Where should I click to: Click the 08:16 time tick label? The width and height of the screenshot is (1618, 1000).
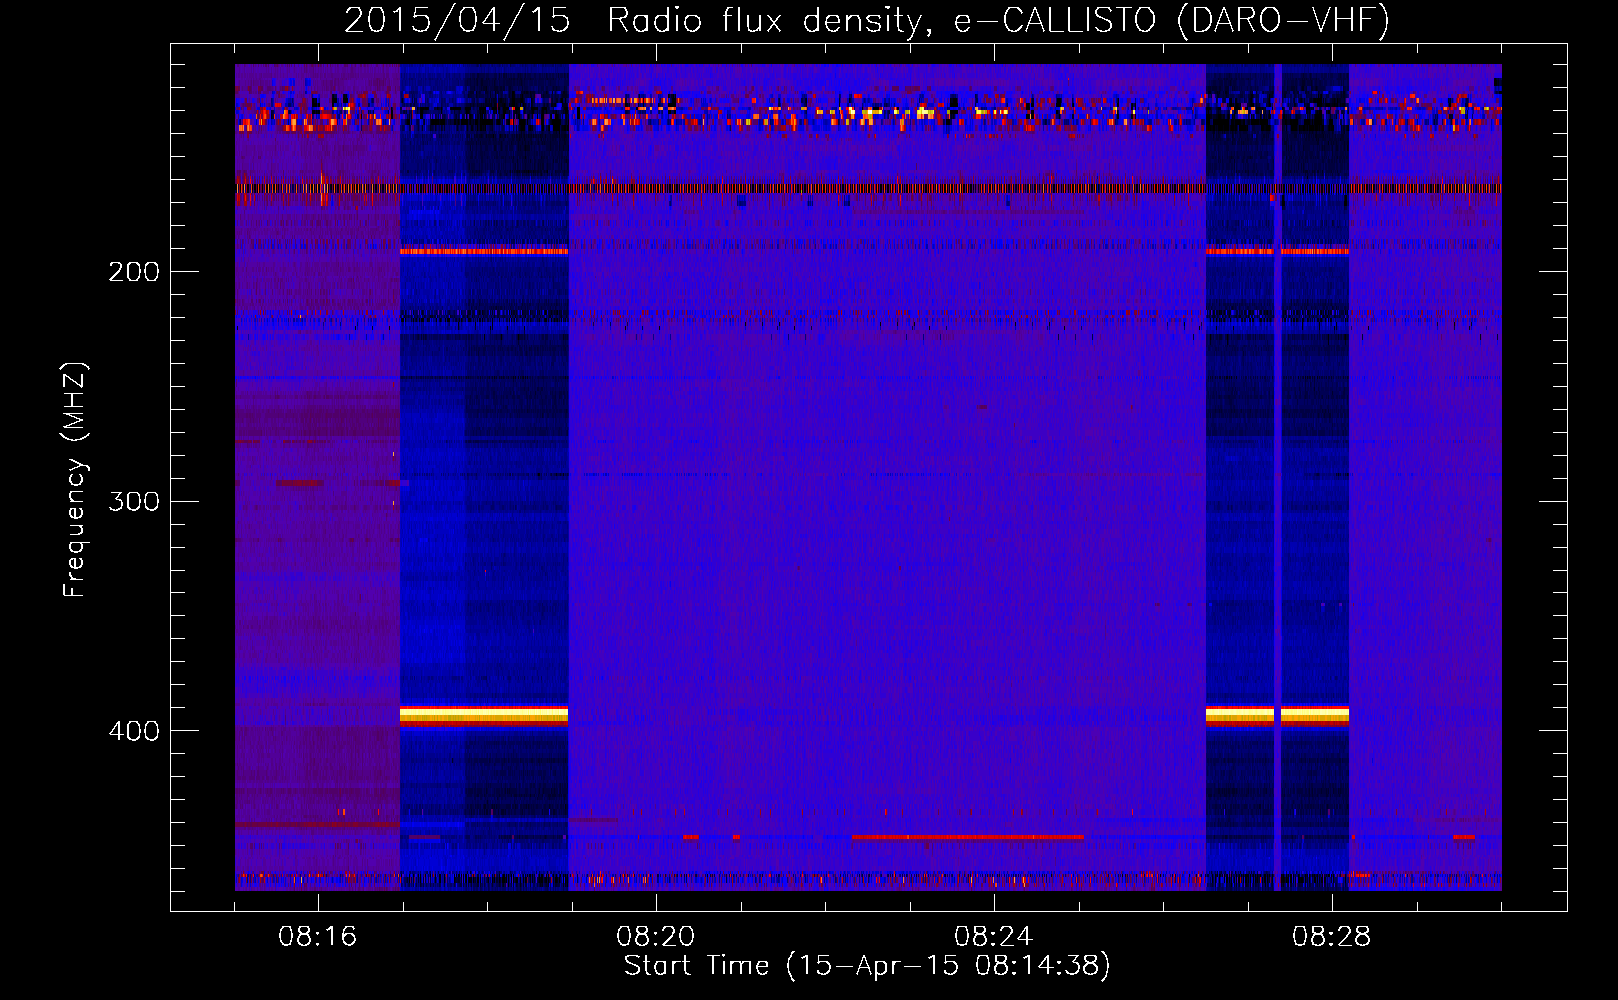[318, 937]
